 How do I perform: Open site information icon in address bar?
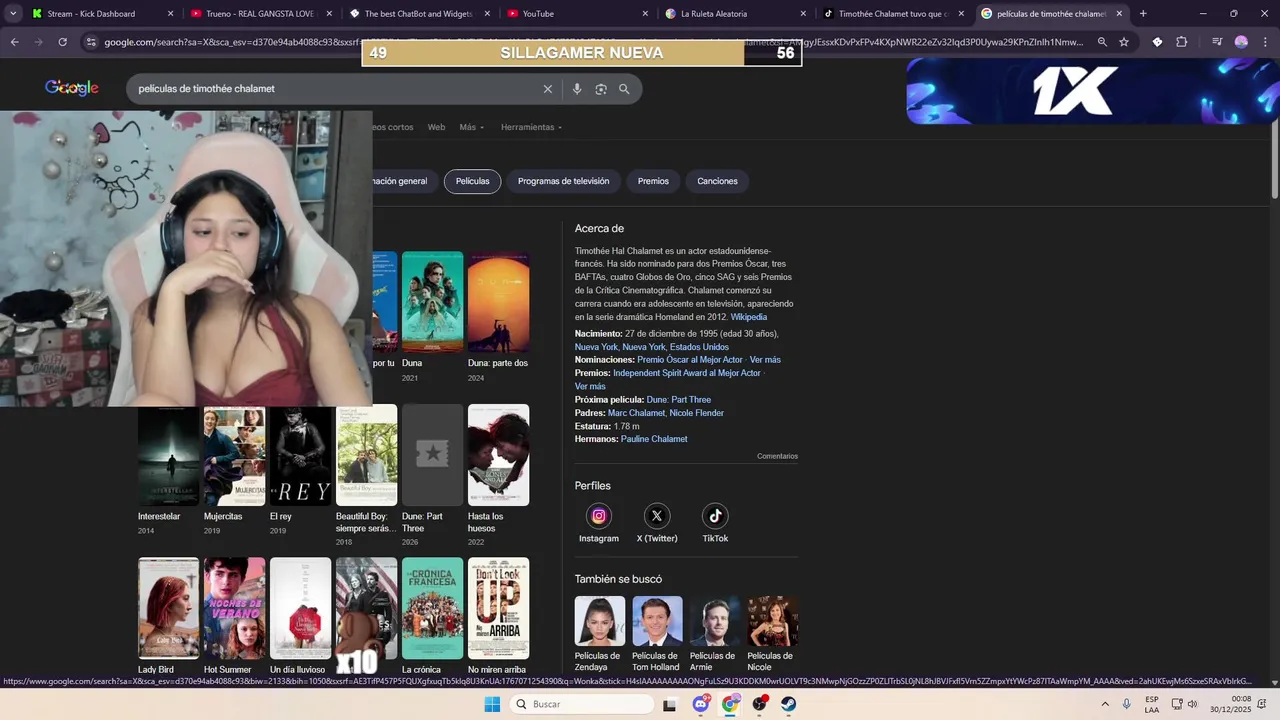coord(91,42)
